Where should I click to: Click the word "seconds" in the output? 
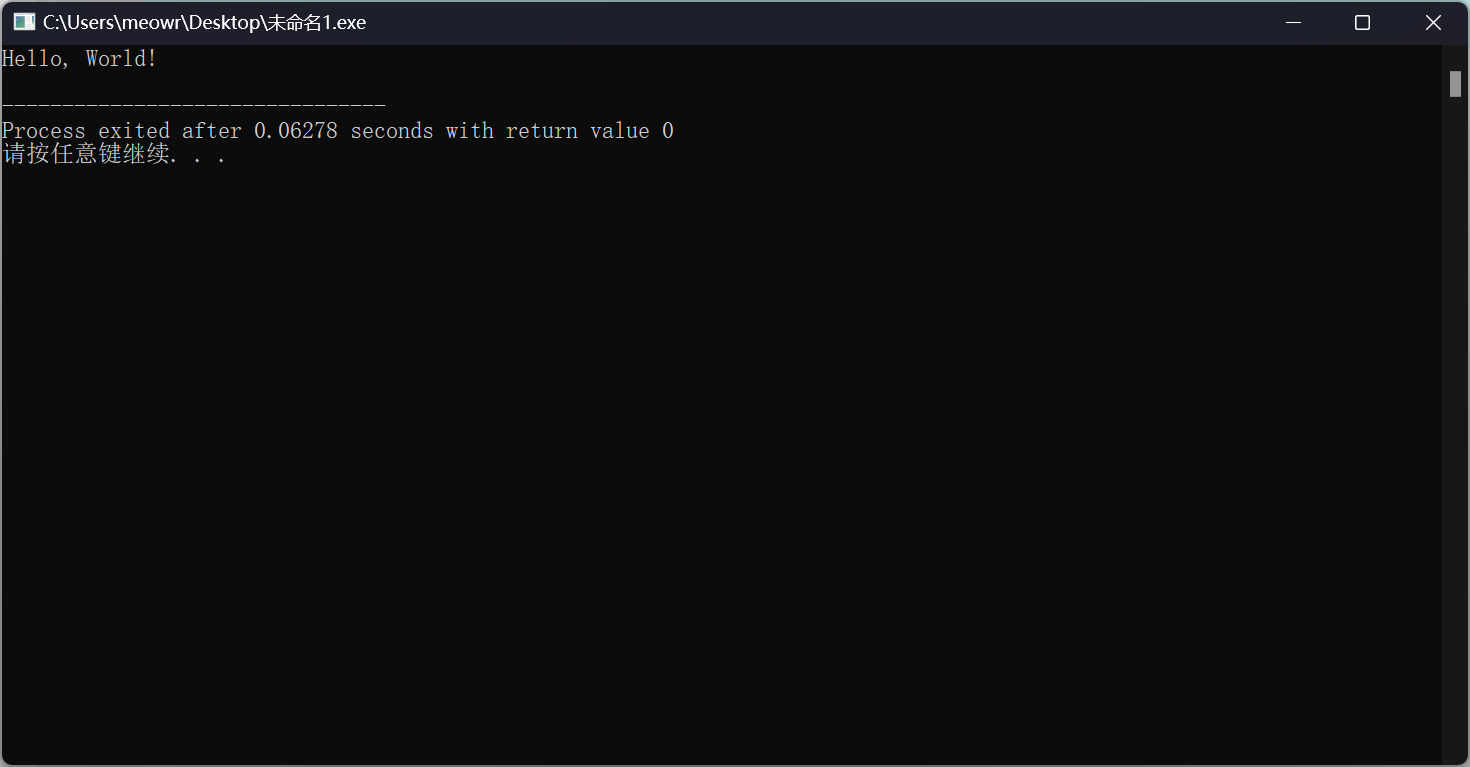click(391, 131)
